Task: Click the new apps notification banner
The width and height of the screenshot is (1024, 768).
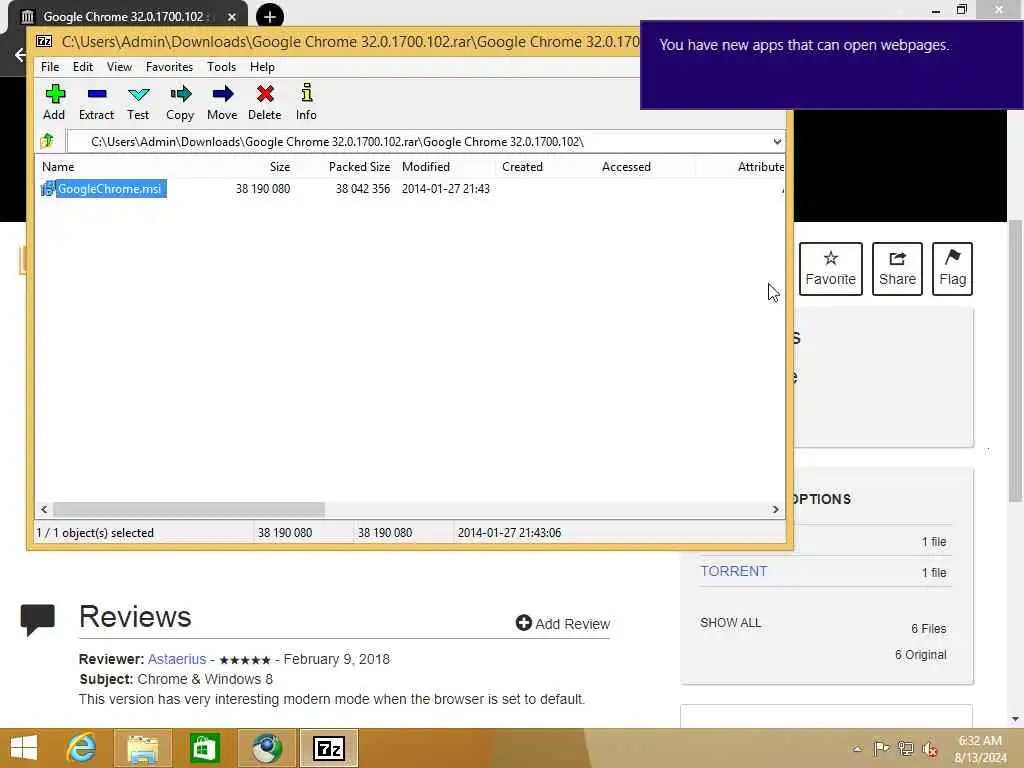Action: pyautogui.click(x=831, y=65)
